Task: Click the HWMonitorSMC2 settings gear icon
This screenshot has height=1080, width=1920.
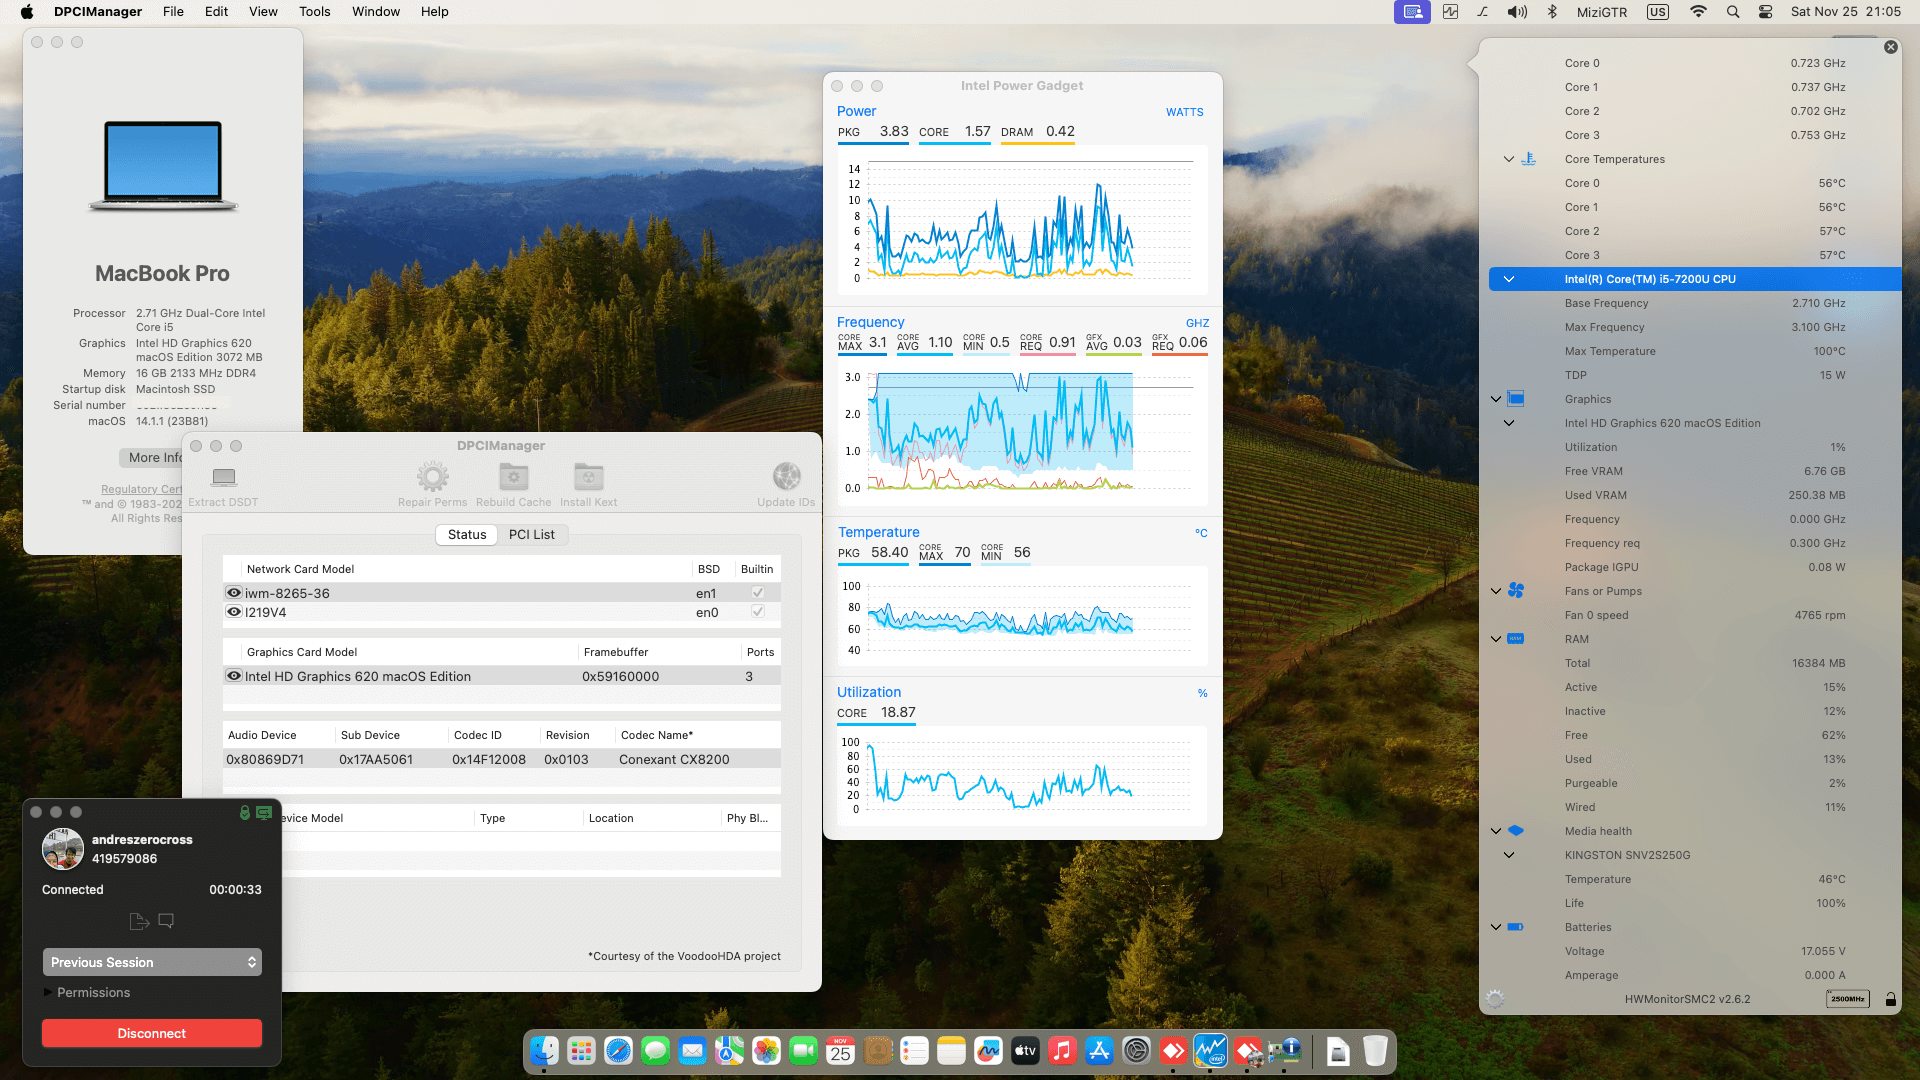Action: click(x=1495, y=999)
